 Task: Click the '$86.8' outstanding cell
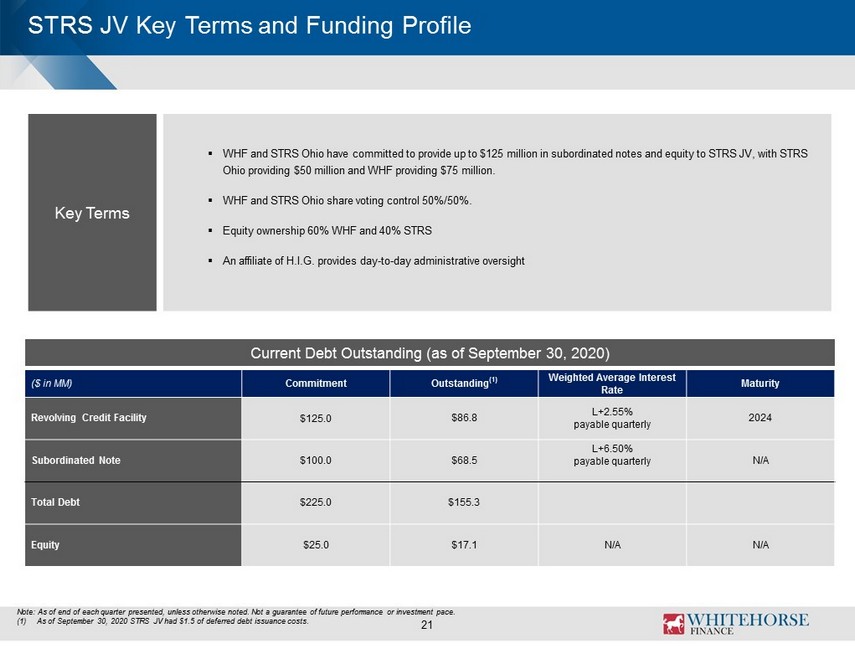pyautogui.click(x=464, y=418)
